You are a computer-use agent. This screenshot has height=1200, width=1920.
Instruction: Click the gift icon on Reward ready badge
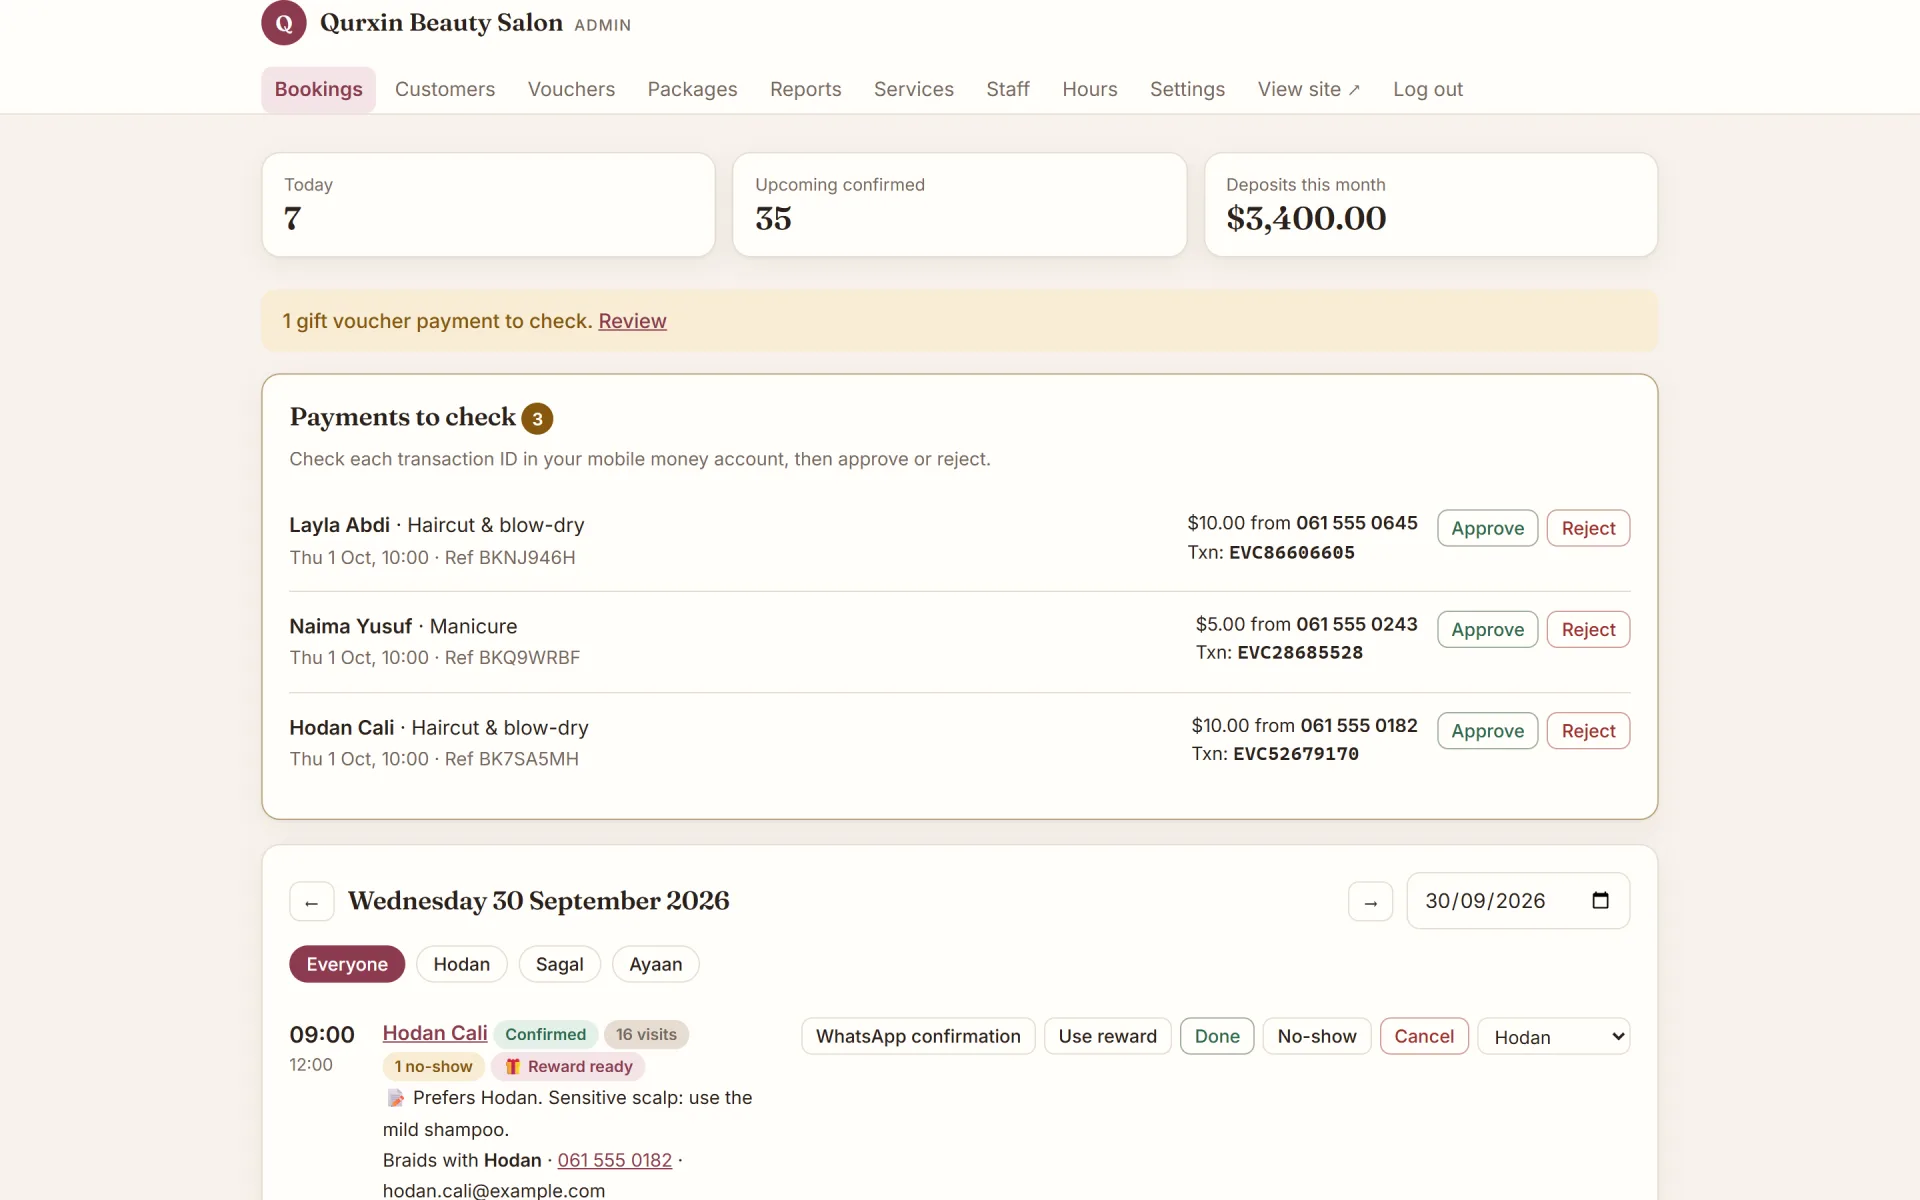tap(512, 1066)
